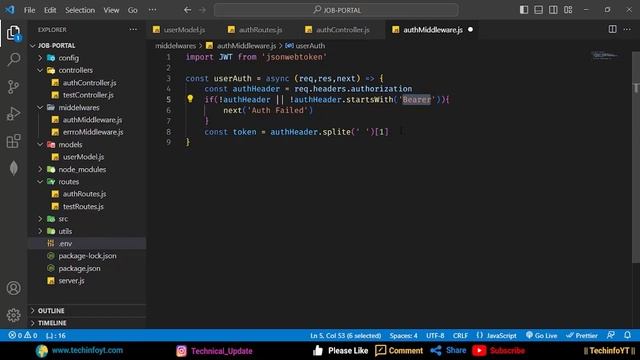Click the code minimap preview
Screen dimensions: 640x360
(605, 55)
